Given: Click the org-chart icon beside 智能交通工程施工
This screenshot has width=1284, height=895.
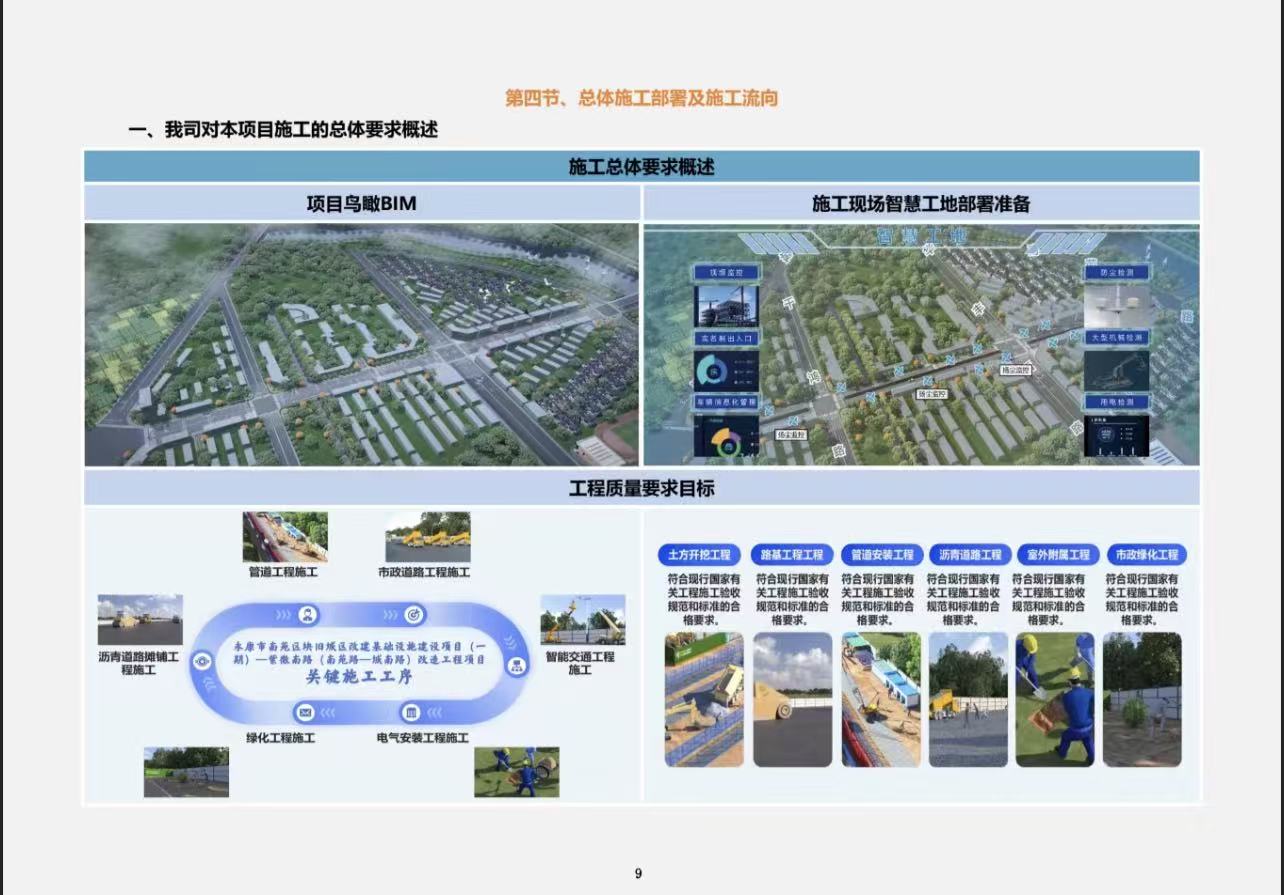Looking at the screenshot, I should [x=517, y=664].
